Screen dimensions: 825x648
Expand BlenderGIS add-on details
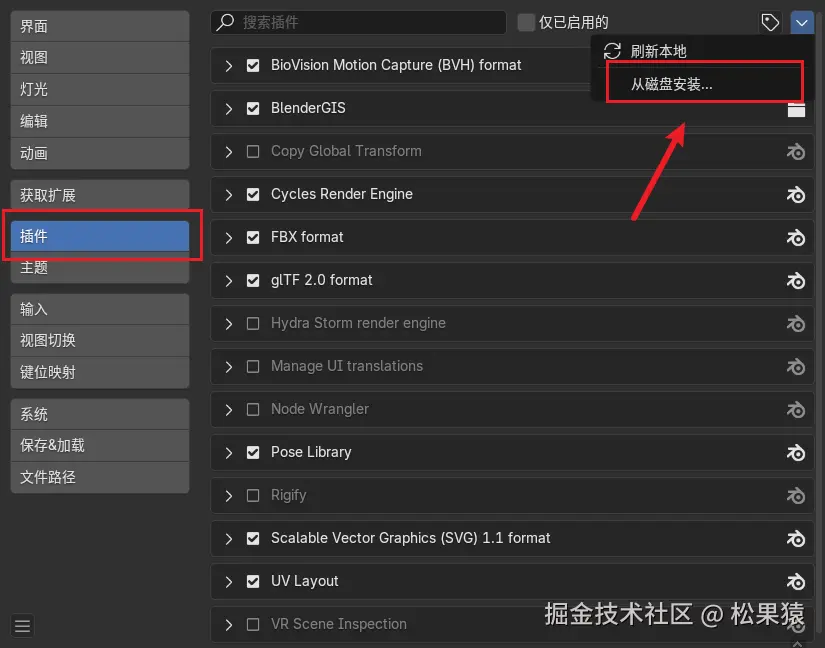[228, 109]
